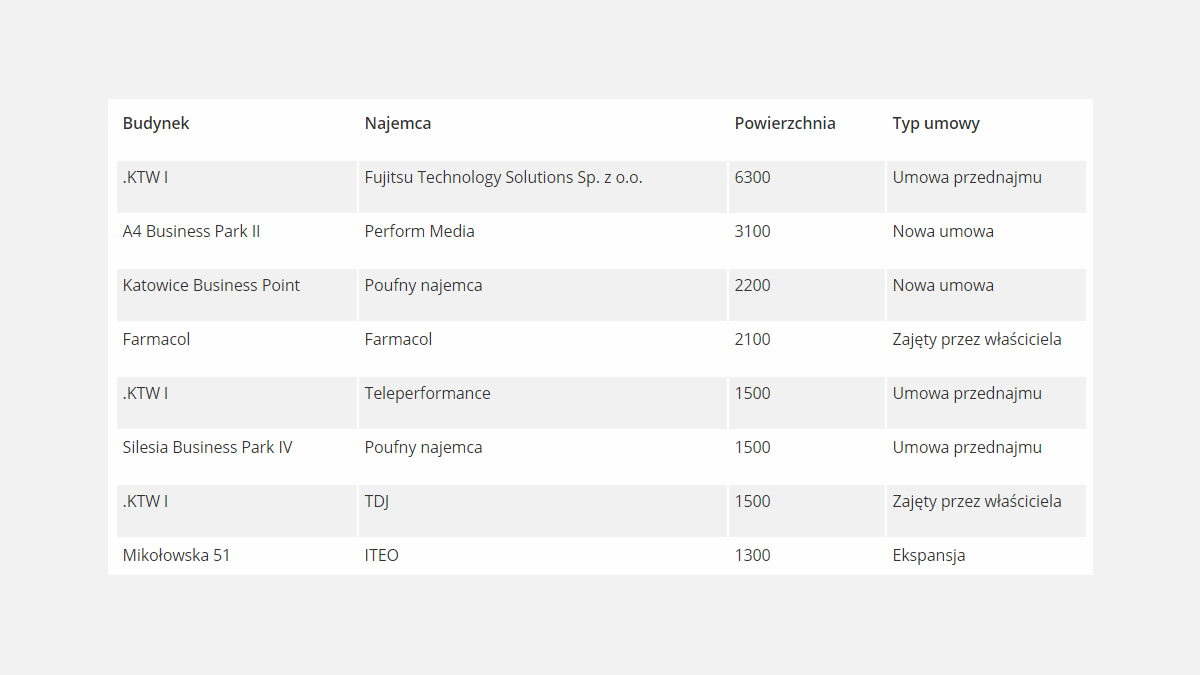Click the Typ umowy column header

[936, 124]
